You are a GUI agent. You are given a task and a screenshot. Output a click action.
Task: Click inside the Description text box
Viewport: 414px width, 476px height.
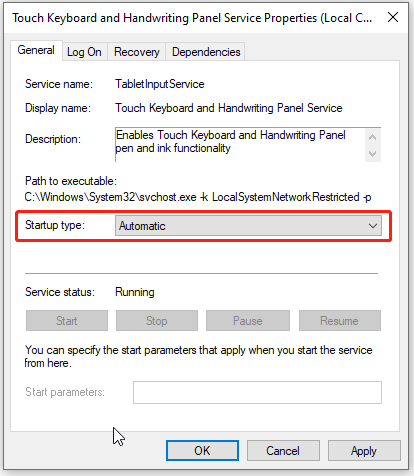[x=240, y=144]
